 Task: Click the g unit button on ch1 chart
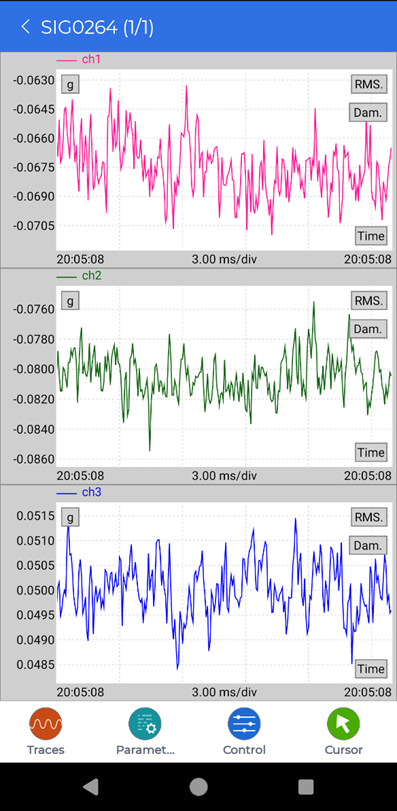pos(70,84)
